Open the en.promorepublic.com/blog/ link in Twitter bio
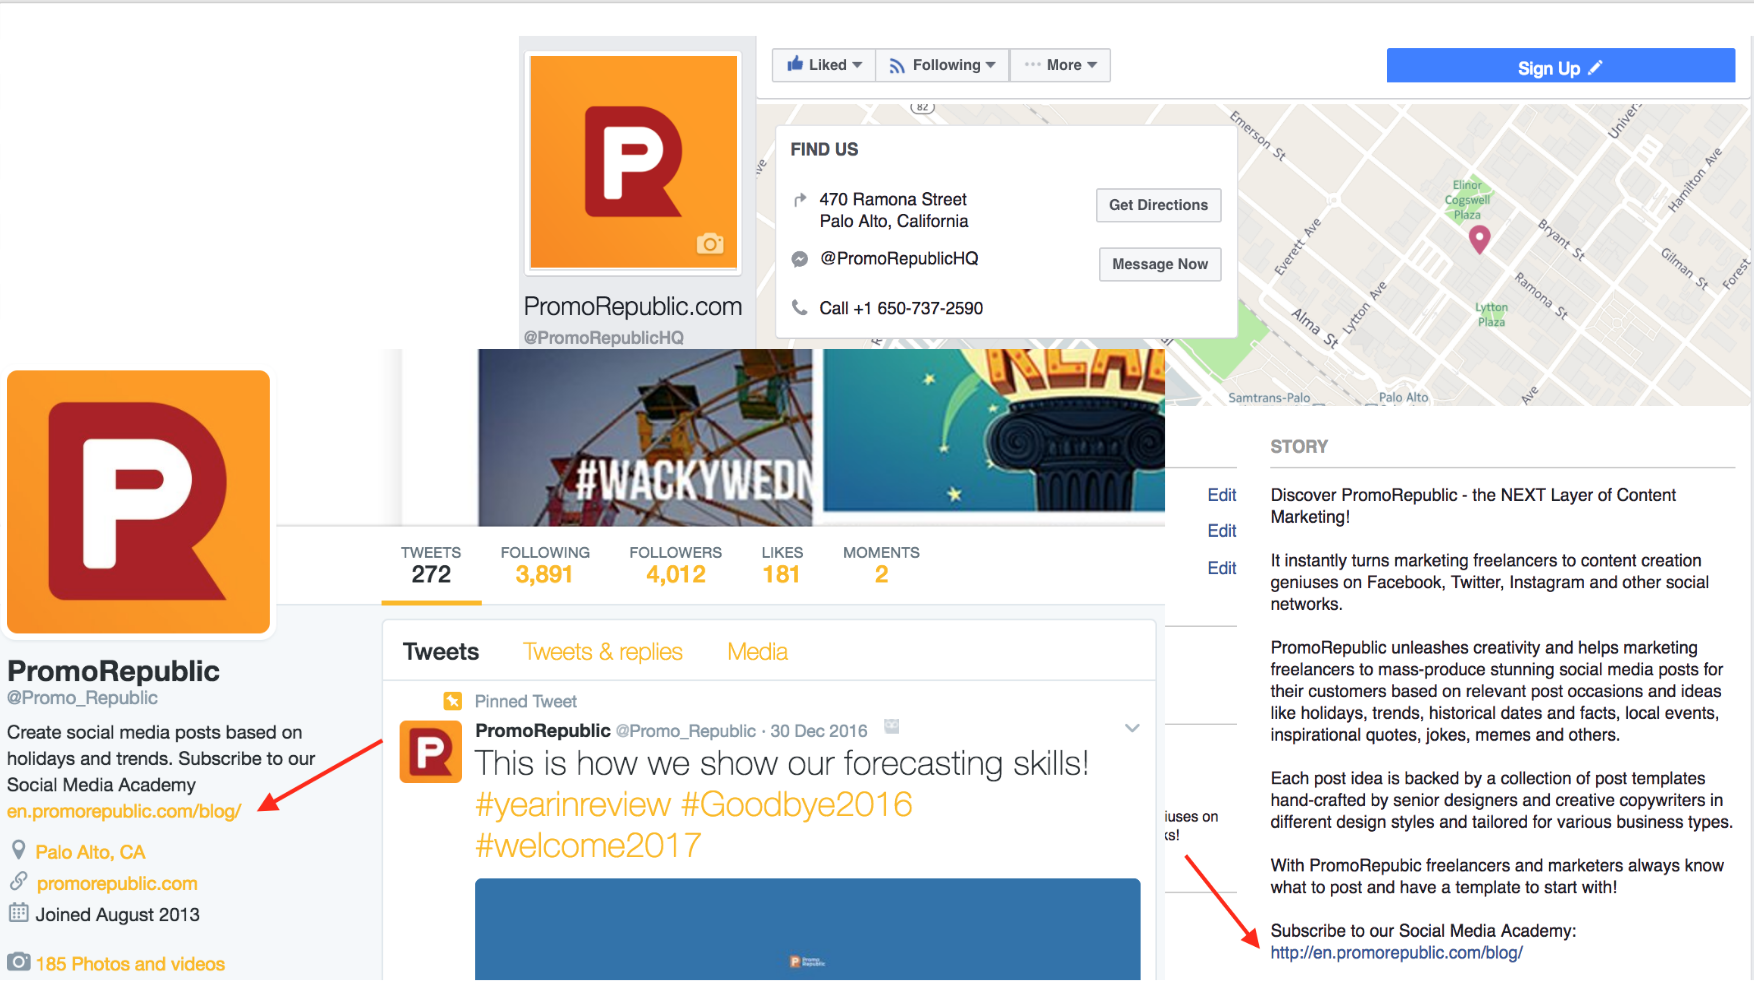1754x982 pixels. click(x=124, y=811)
